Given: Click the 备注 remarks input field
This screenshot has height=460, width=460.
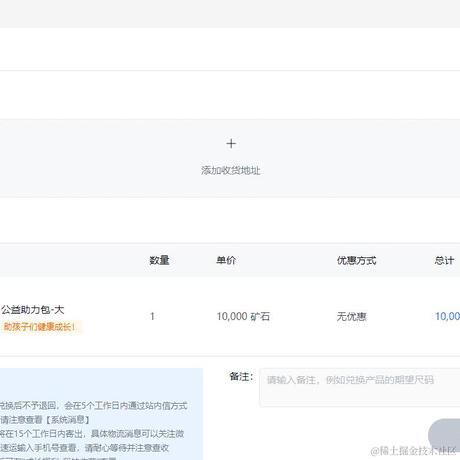Looking at the screenshot, I should click(360, 387).
